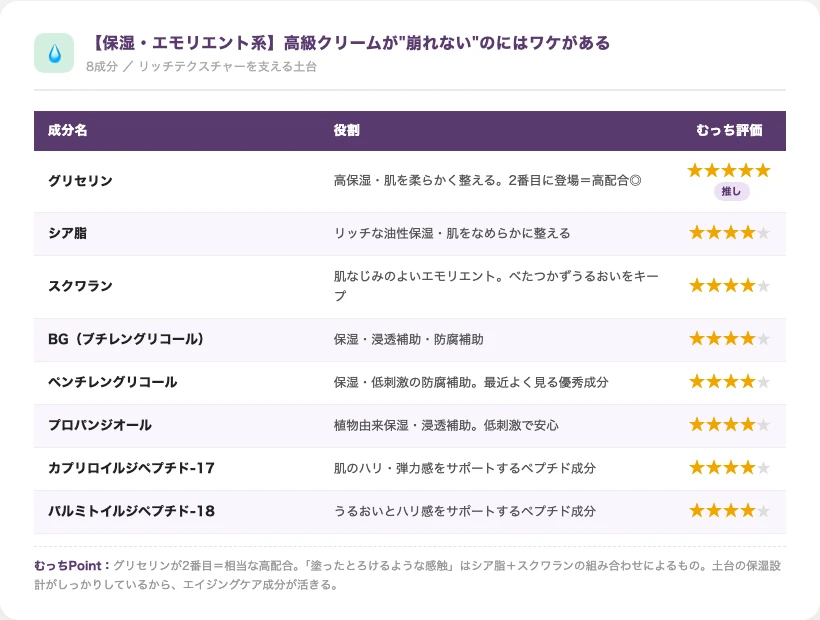The image size is (820, 620).
Task: Click the description うるおいとハリ感をサポートするペプチド成分
Action: [464, 511]
